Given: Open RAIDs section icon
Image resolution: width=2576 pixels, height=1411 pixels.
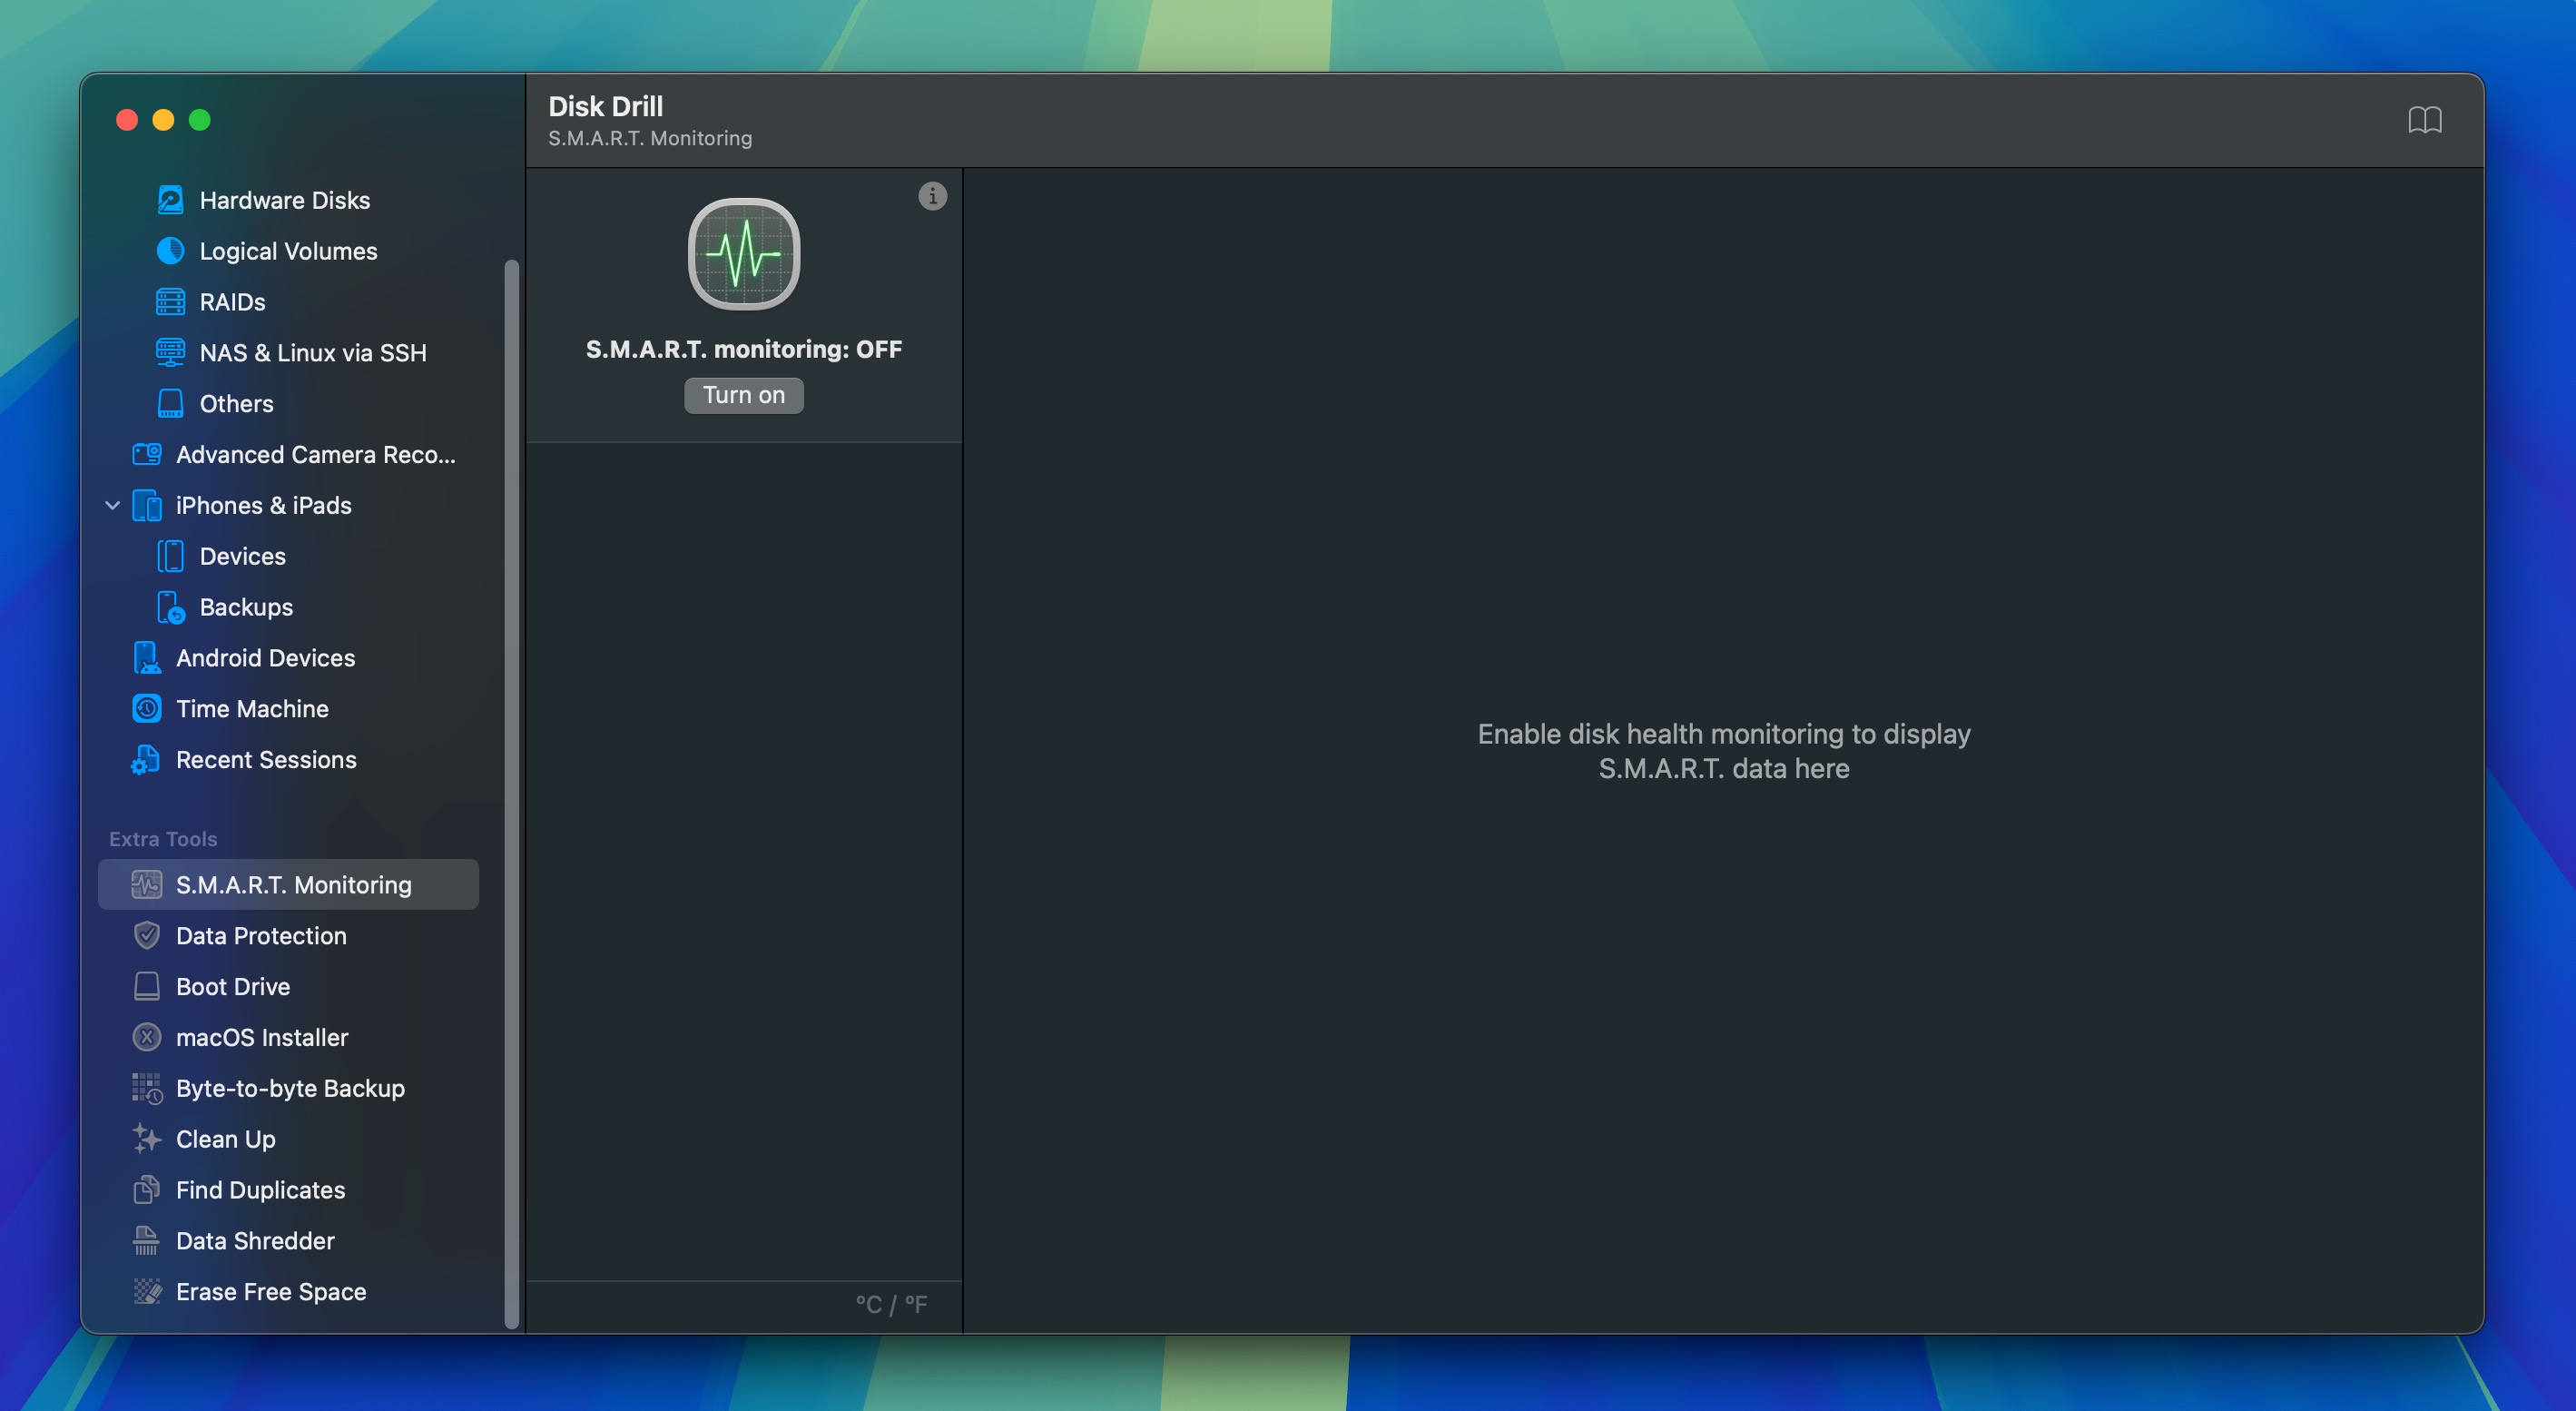Looking at the screenshot, I should (x=170, y=302).
